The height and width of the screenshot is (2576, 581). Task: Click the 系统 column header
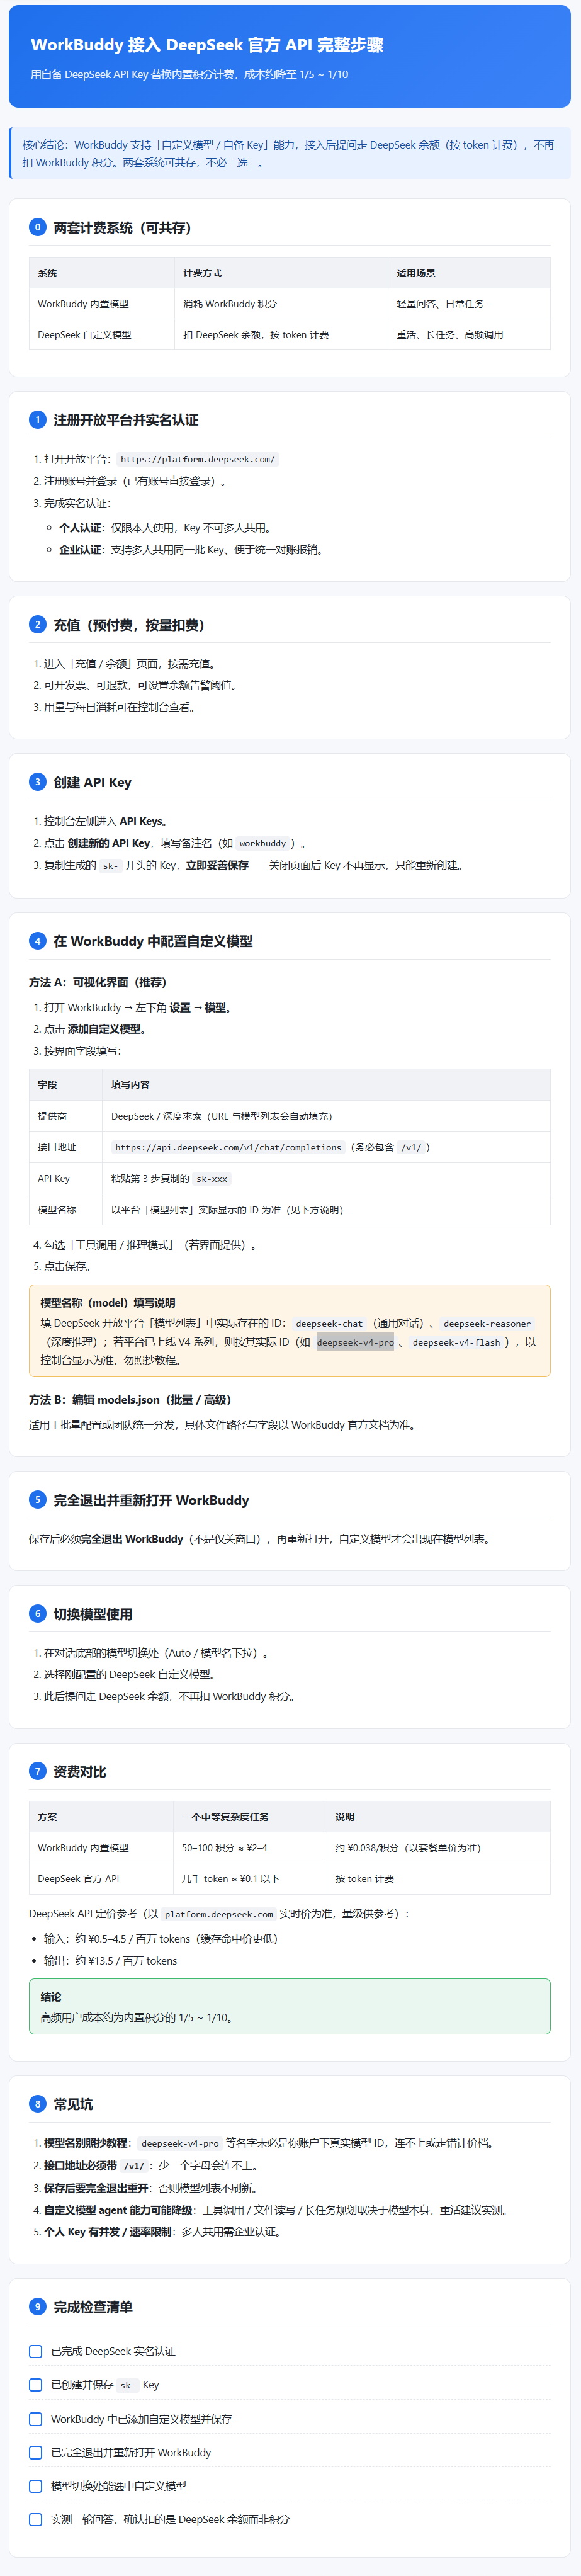pos(102,272)
